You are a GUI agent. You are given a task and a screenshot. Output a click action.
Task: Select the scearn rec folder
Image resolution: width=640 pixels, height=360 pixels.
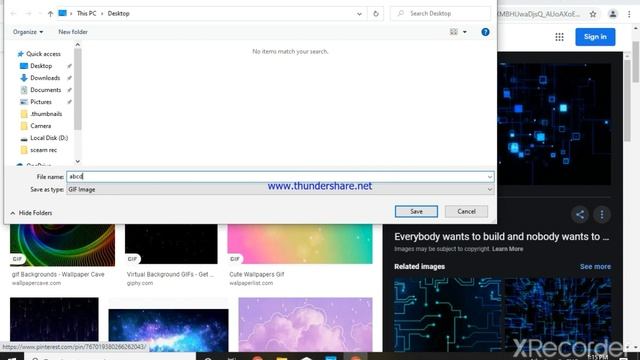43,150
